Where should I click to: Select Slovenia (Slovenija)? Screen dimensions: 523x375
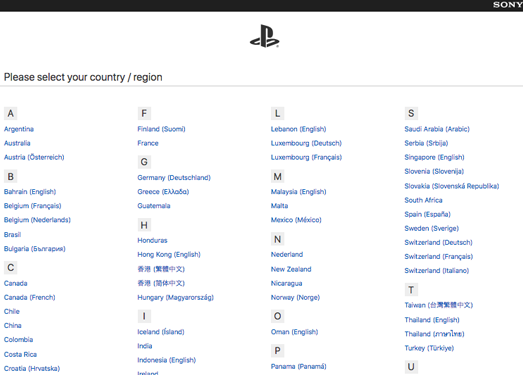tap(434, 171)
